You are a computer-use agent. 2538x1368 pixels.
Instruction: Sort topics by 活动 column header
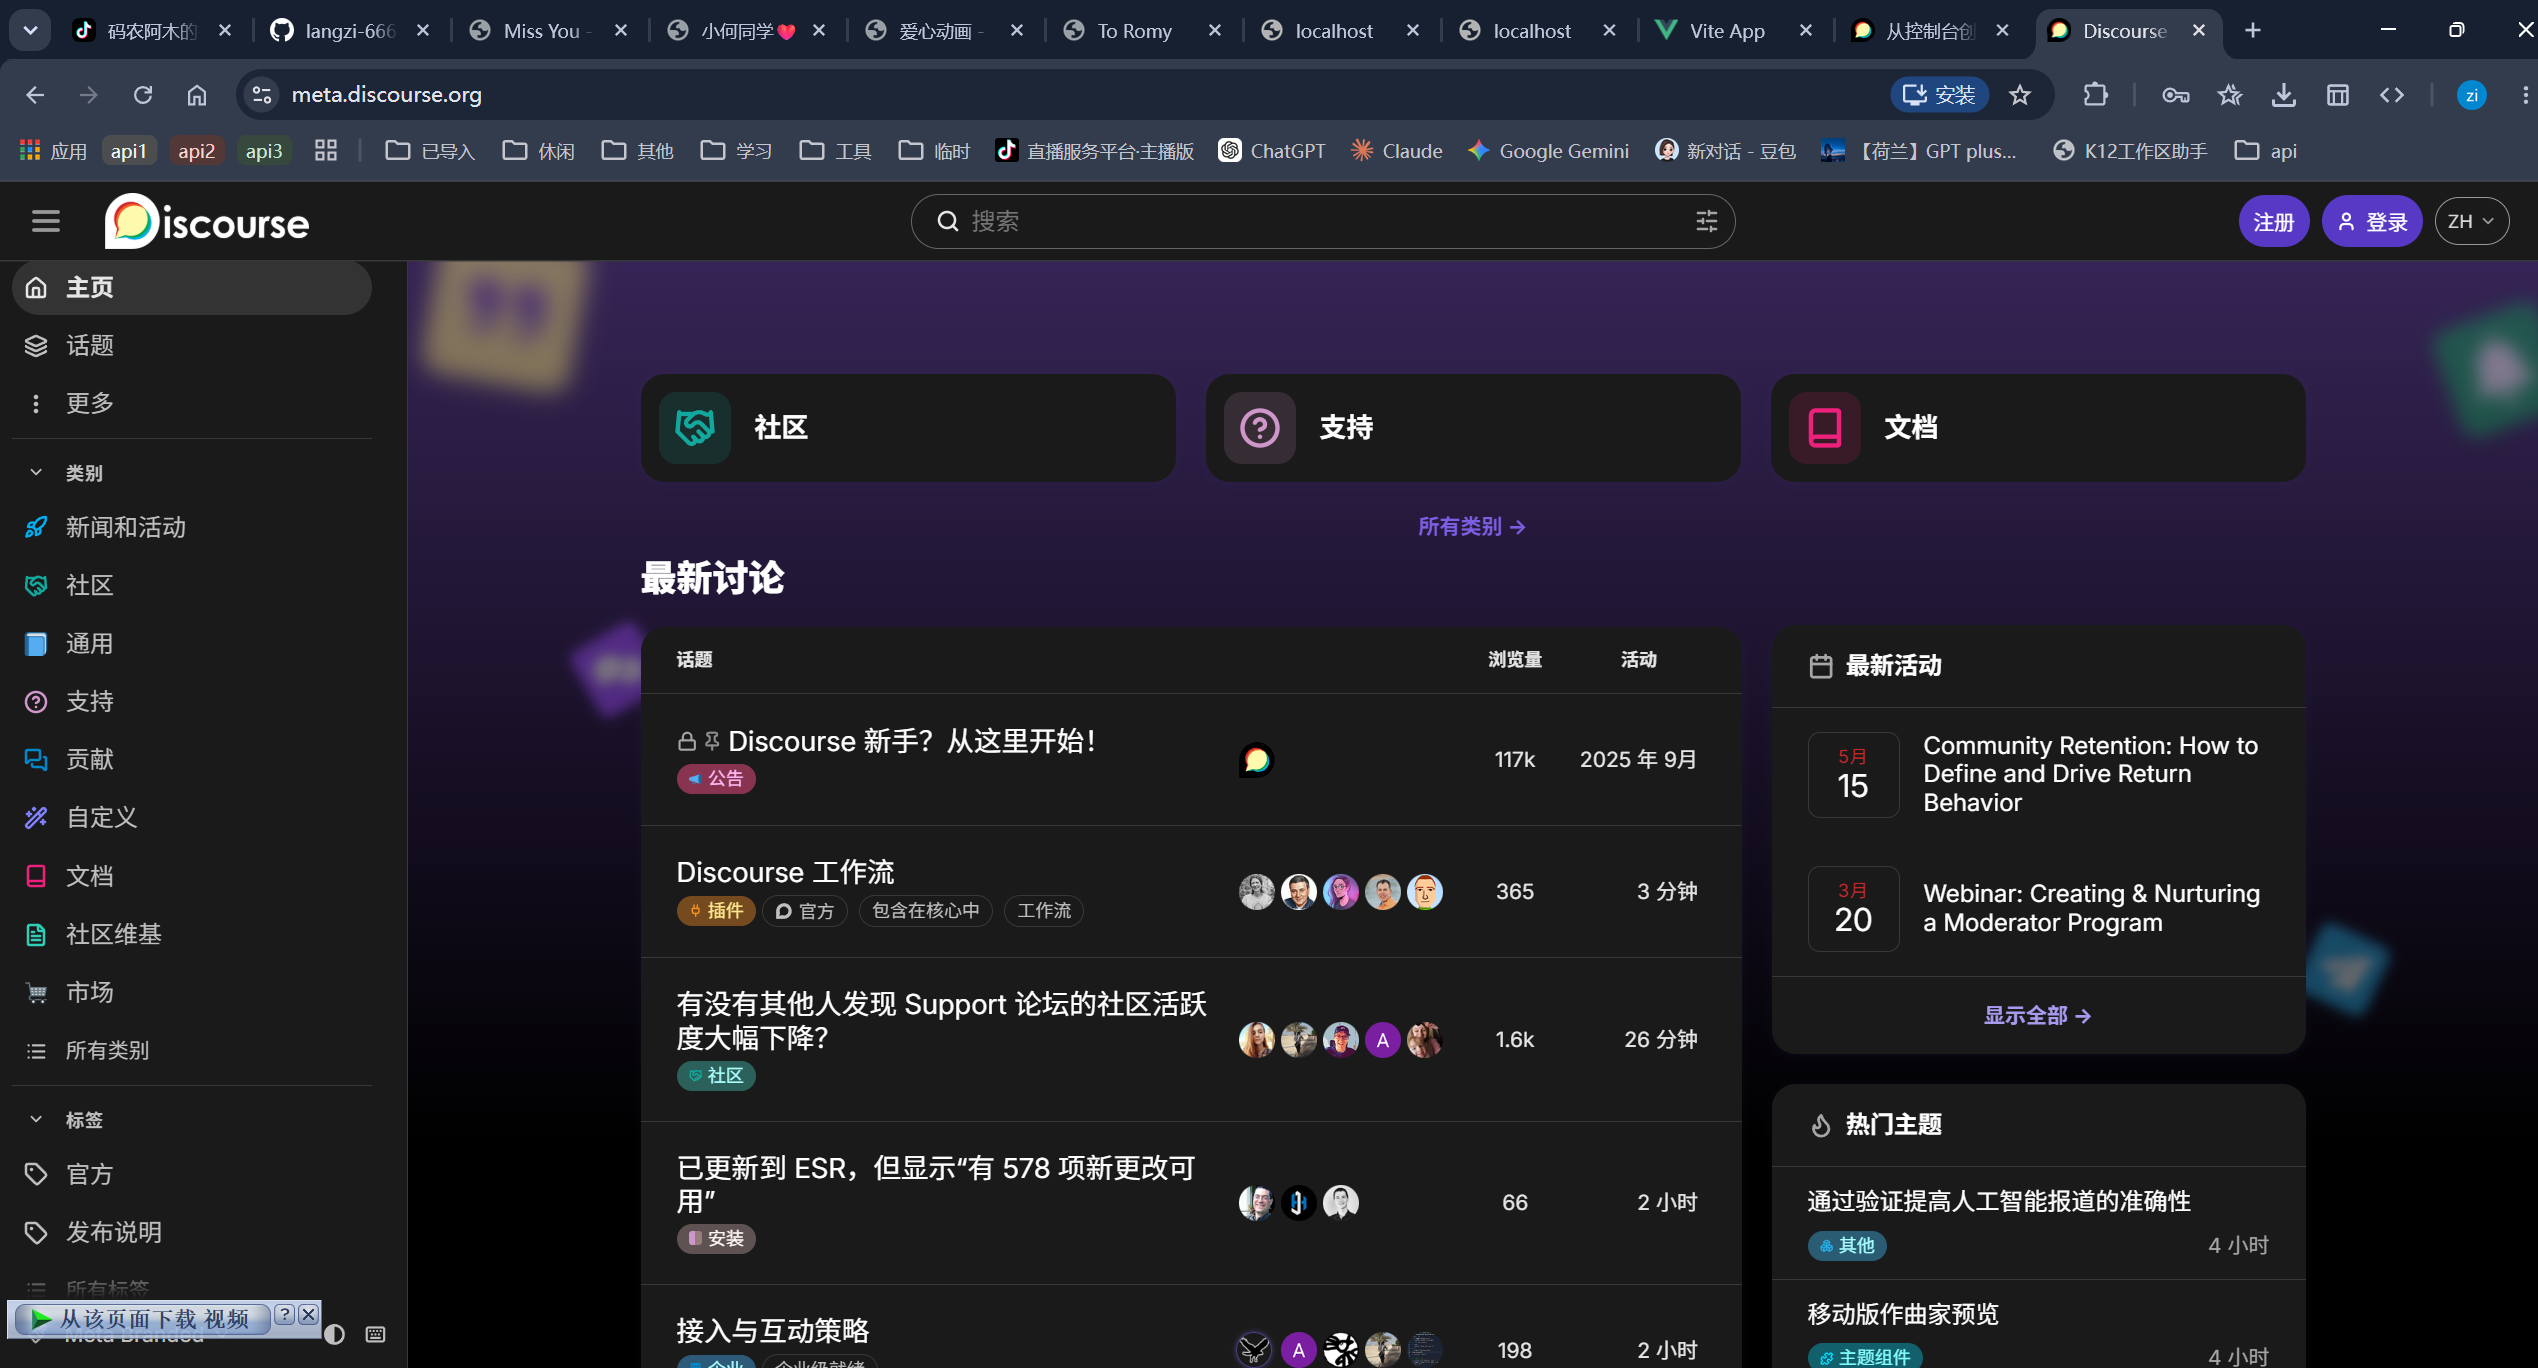pyautogui.click(x=1638, y=660)
